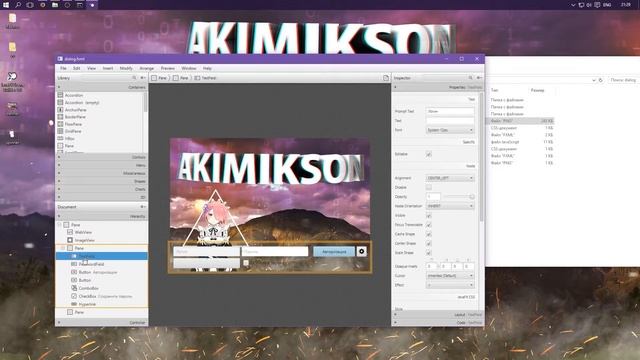The image size is (640, 360).
Task: Expand the Shapes library section
Action: (102, 181)
